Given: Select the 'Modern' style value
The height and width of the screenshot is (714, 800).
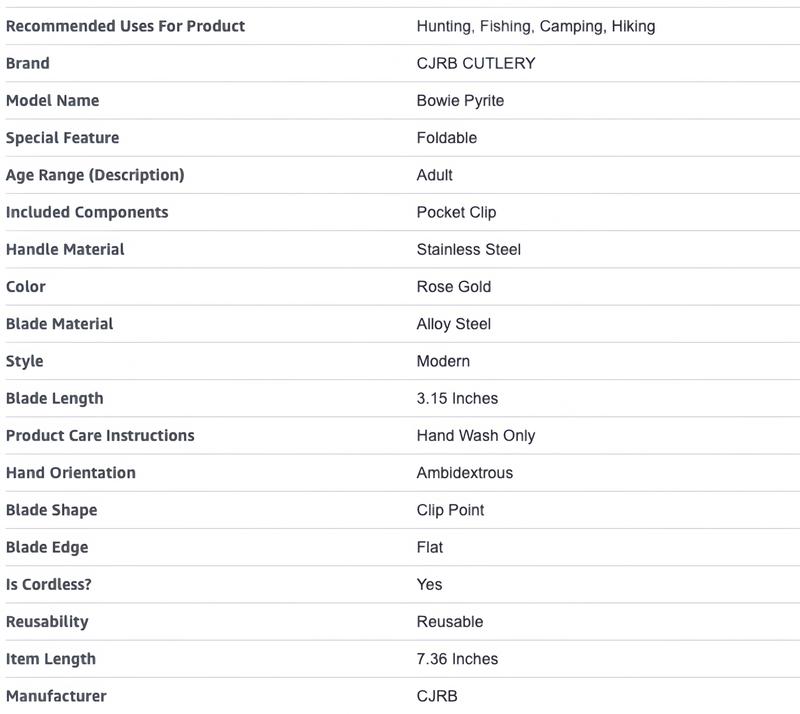Looking at the screenshot, I should click(443, 361).
